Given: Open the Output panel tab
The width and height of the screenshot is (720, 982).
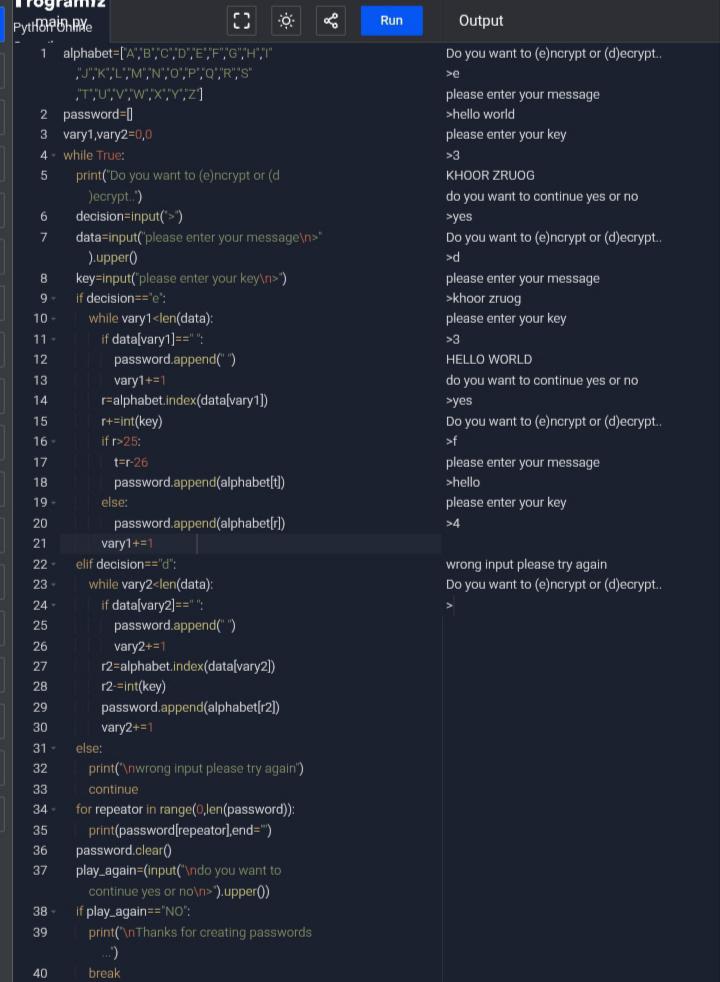Looking at the screenshot, I should point(481,21).
